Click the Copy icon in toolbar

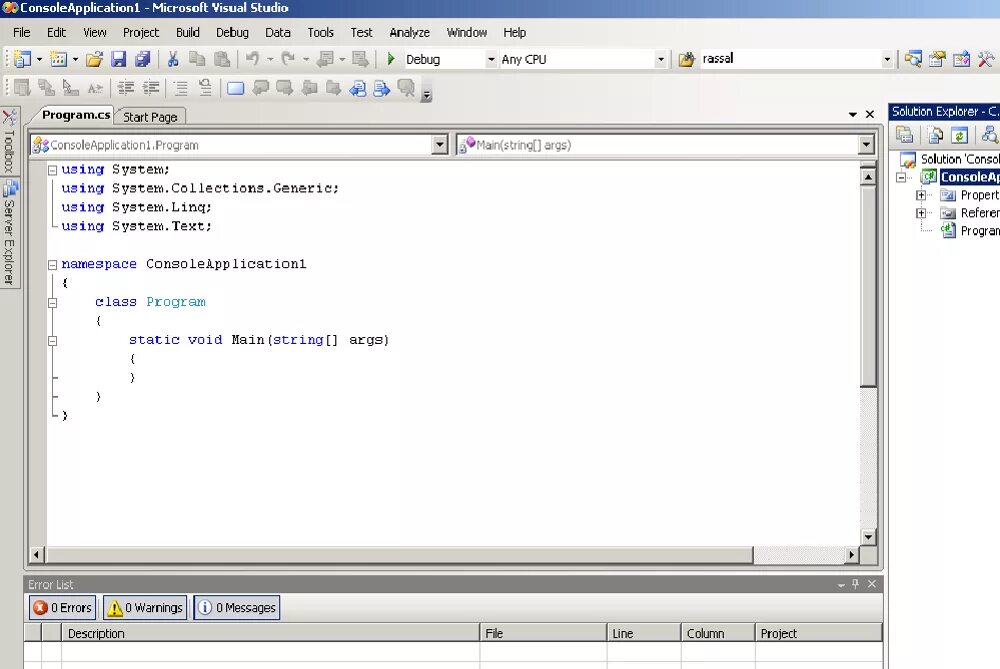point(197,59)
